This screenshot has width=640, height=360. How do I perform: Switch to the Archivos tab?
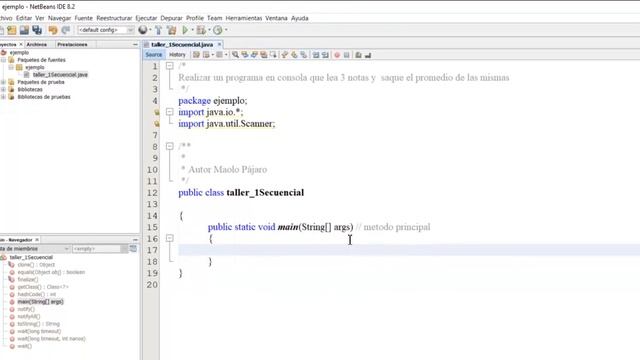(x=37, y=44)
